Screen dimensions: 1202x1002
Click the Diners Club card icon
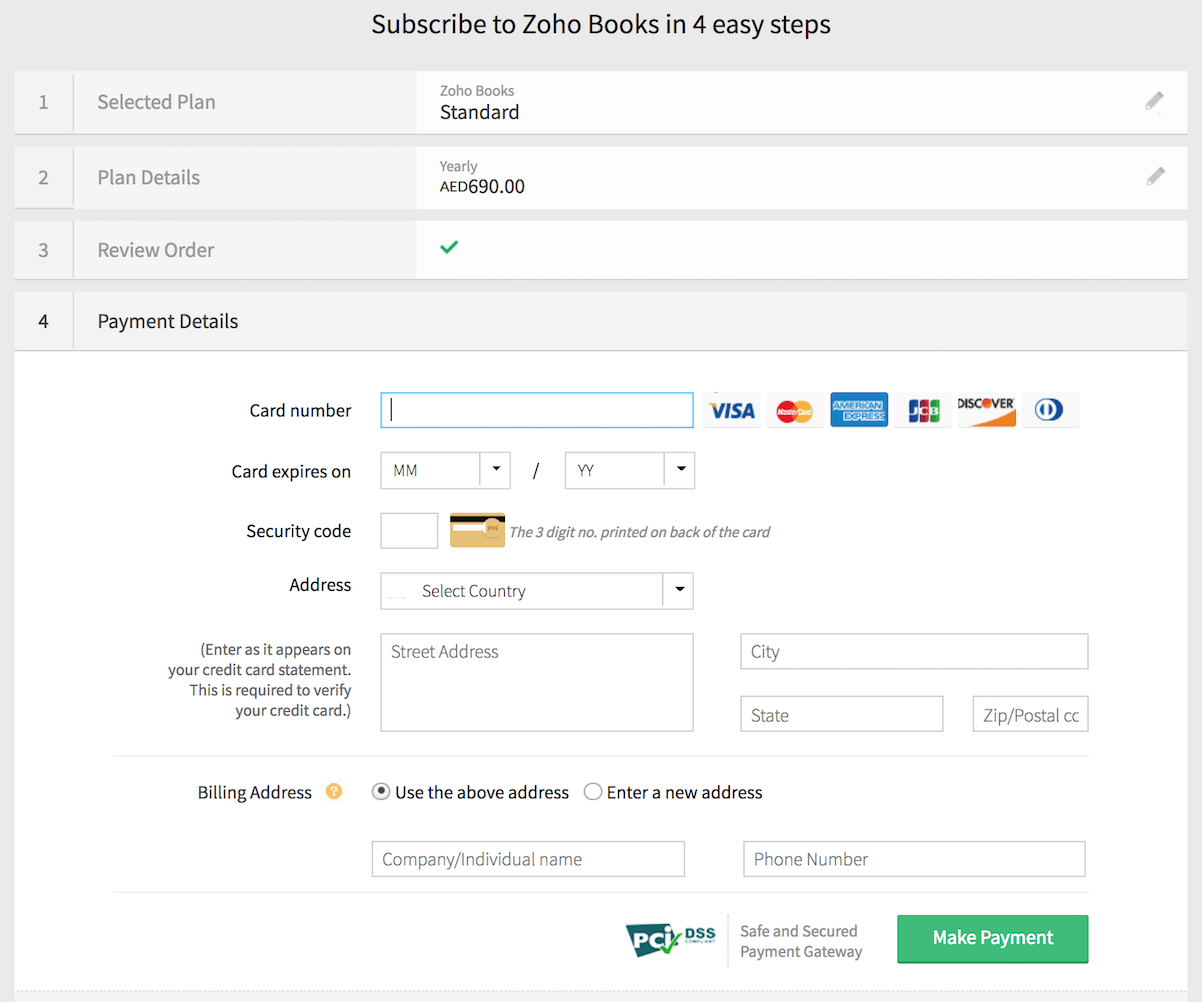coord(1050,410)
